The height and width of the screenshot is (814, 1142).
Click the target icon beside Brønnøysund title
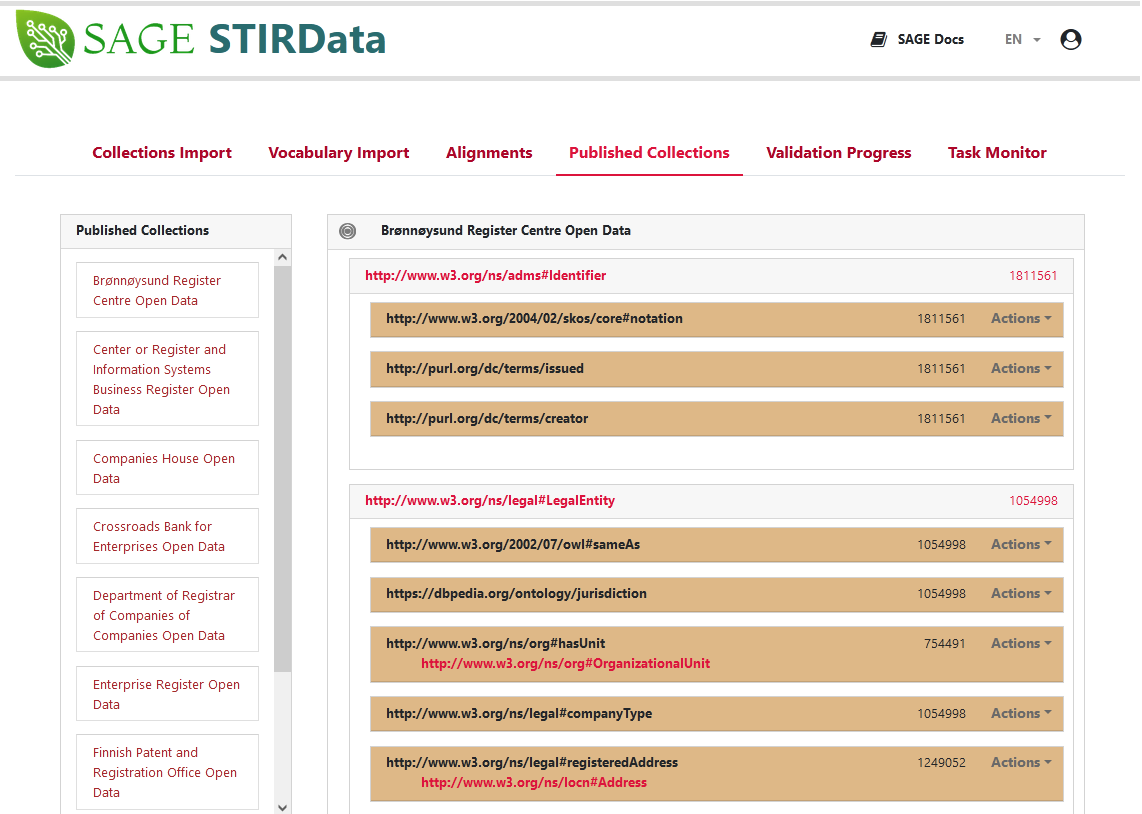pyautogui.click(x=348, y=231)
